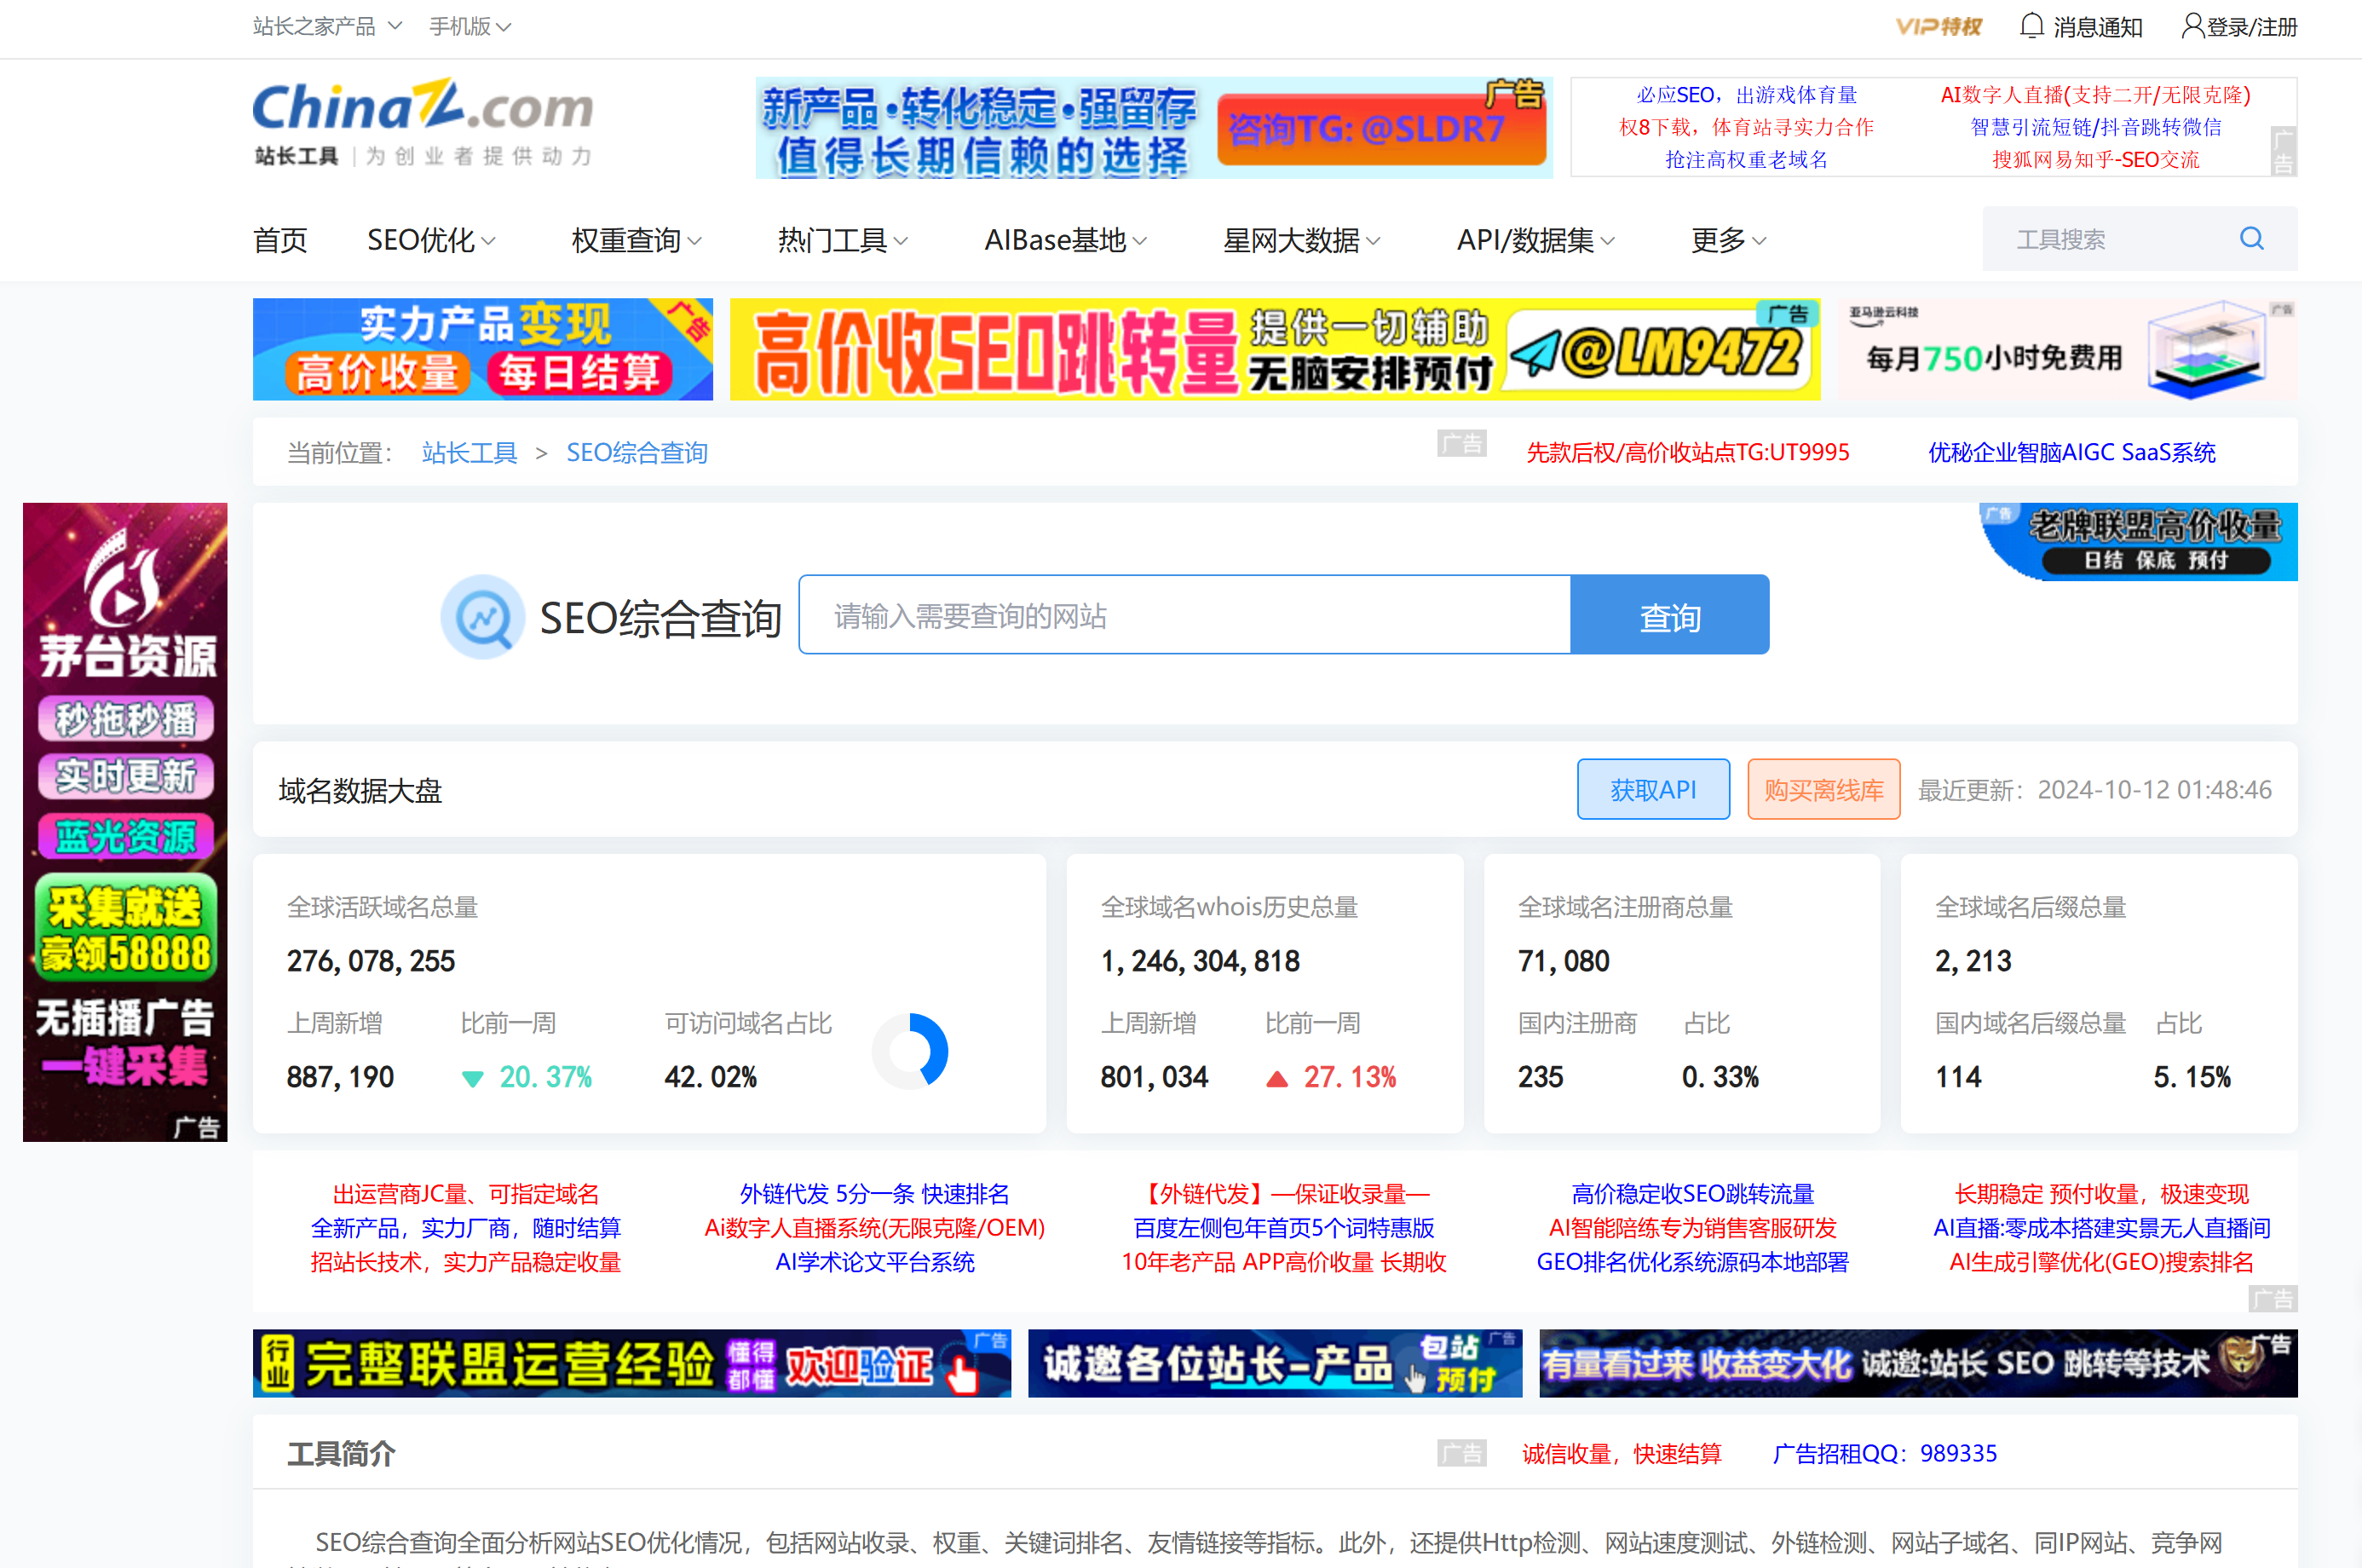Click the VIP特权 badge
The width and height of the screenshot is (2362, 1568).
click(x=1938, y=26)
